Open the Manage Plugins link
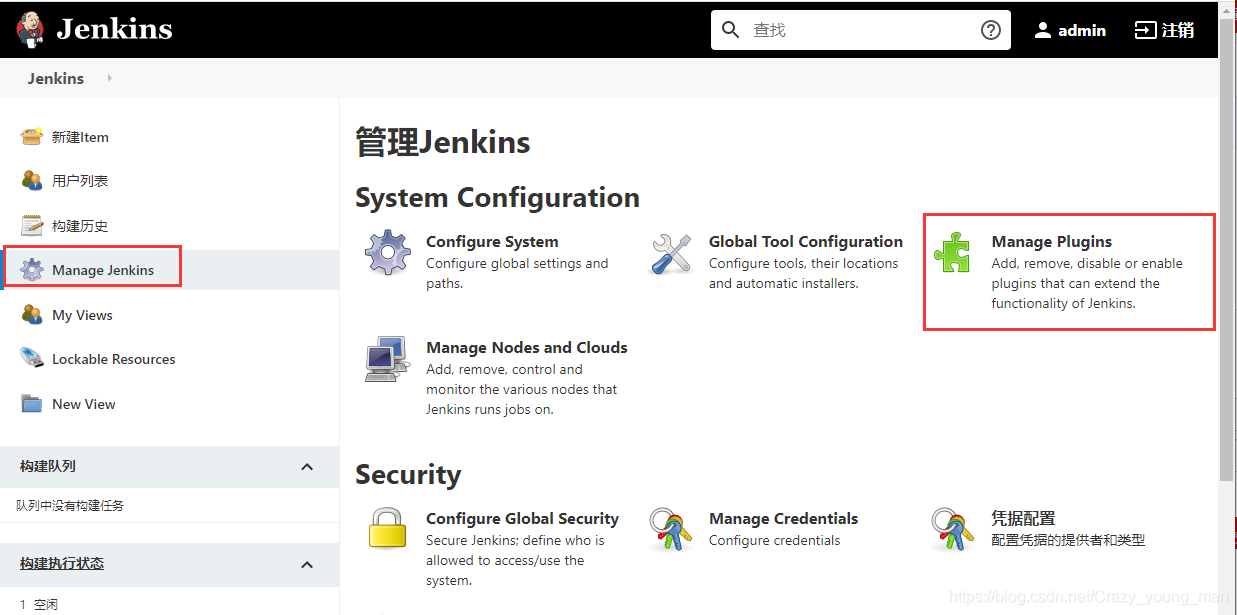Image resolution: width=1237 pixels, height=615 pixels. 1052,242
